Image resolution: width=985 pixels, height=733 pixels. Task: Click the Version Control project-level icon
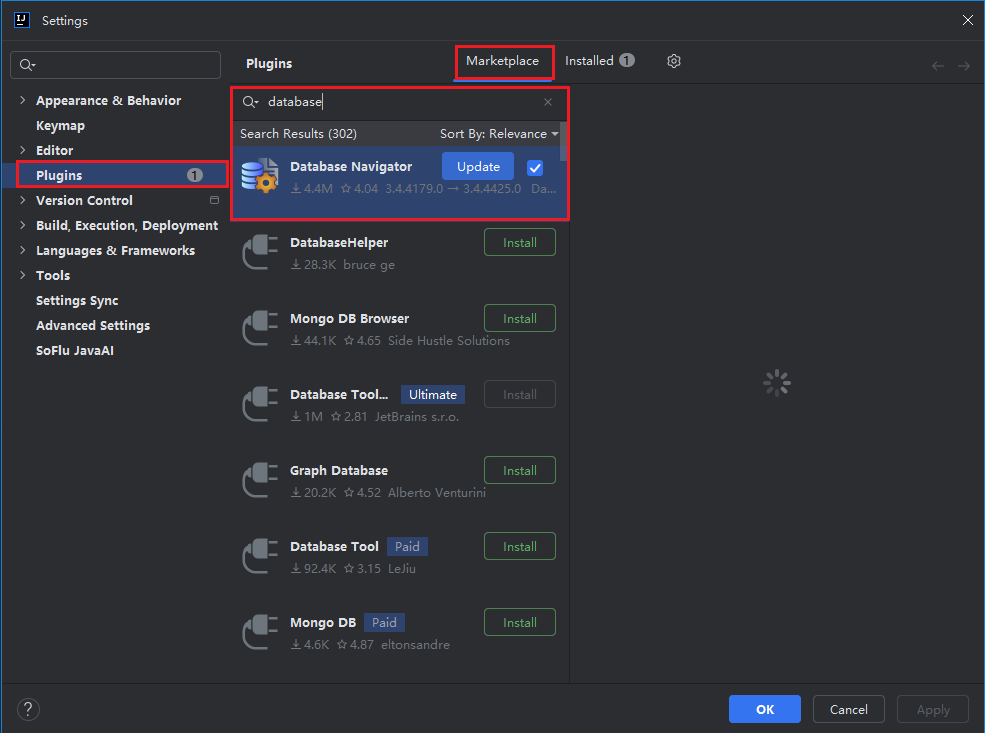214,200
